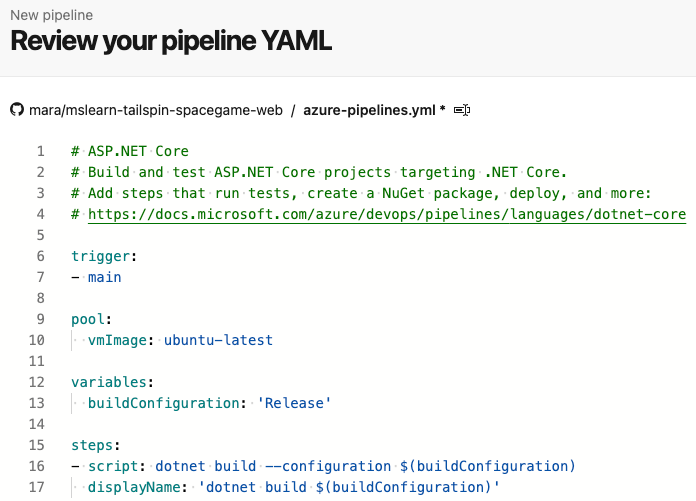Click the 'Release' string value
The image size is (696, 501).
pos(293,403)
